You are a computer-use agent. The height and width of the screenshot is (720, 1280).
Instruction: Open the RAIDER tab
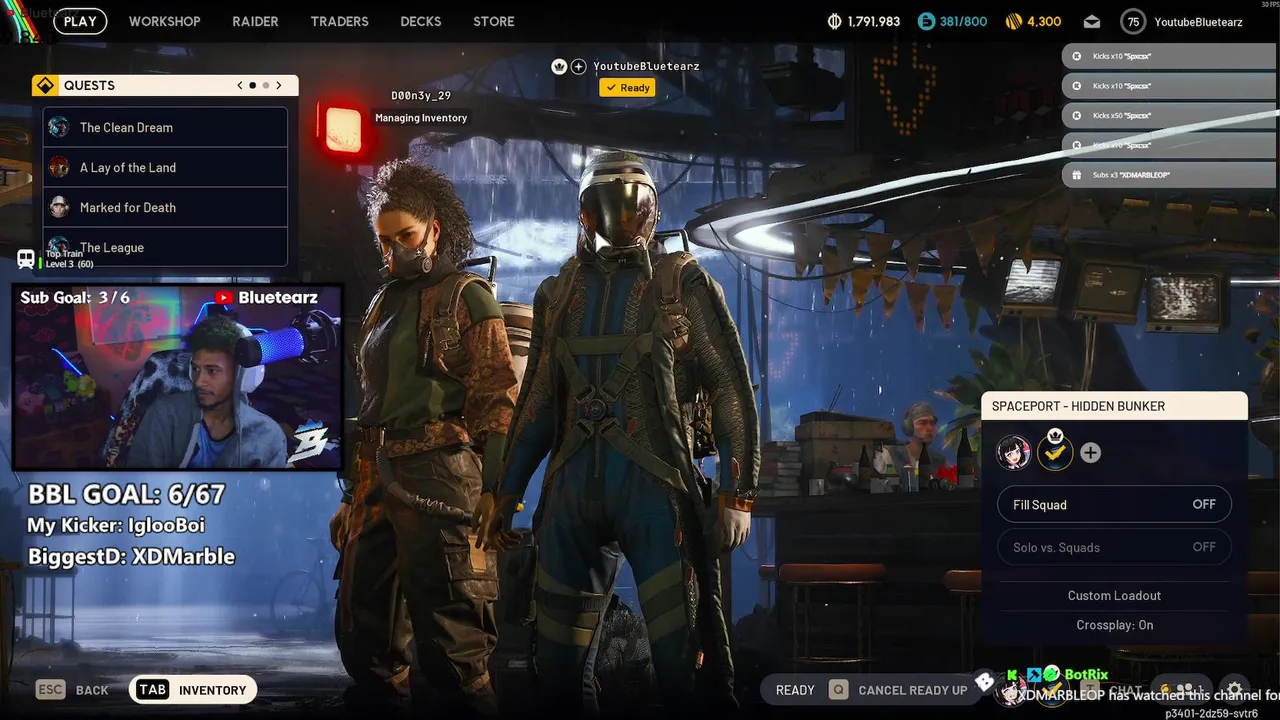(x=255, y=21)
